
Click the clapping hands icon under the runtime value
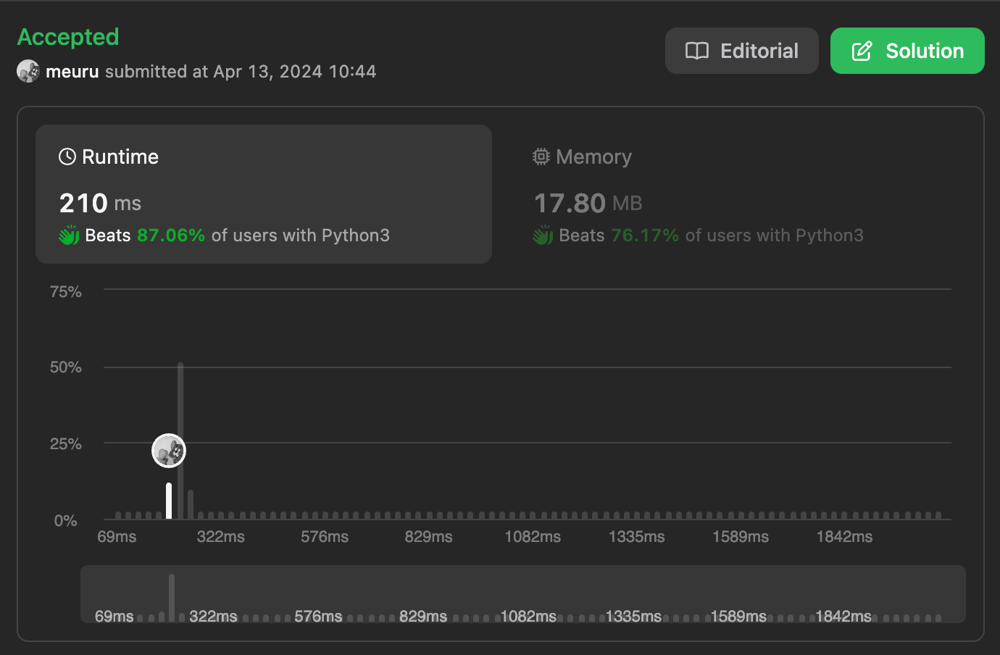coord(69,236)
